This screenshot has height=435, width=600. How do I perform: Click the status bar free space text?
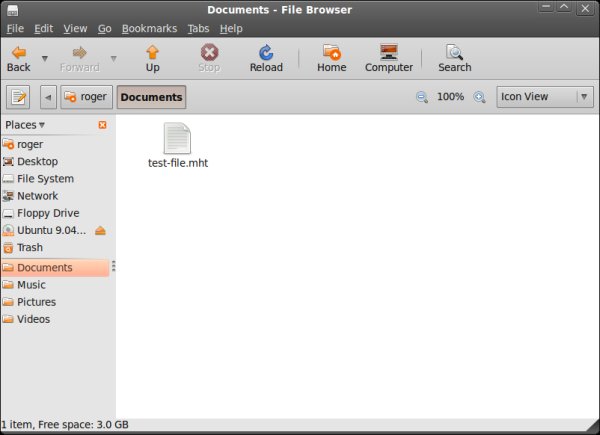point(83,425)
